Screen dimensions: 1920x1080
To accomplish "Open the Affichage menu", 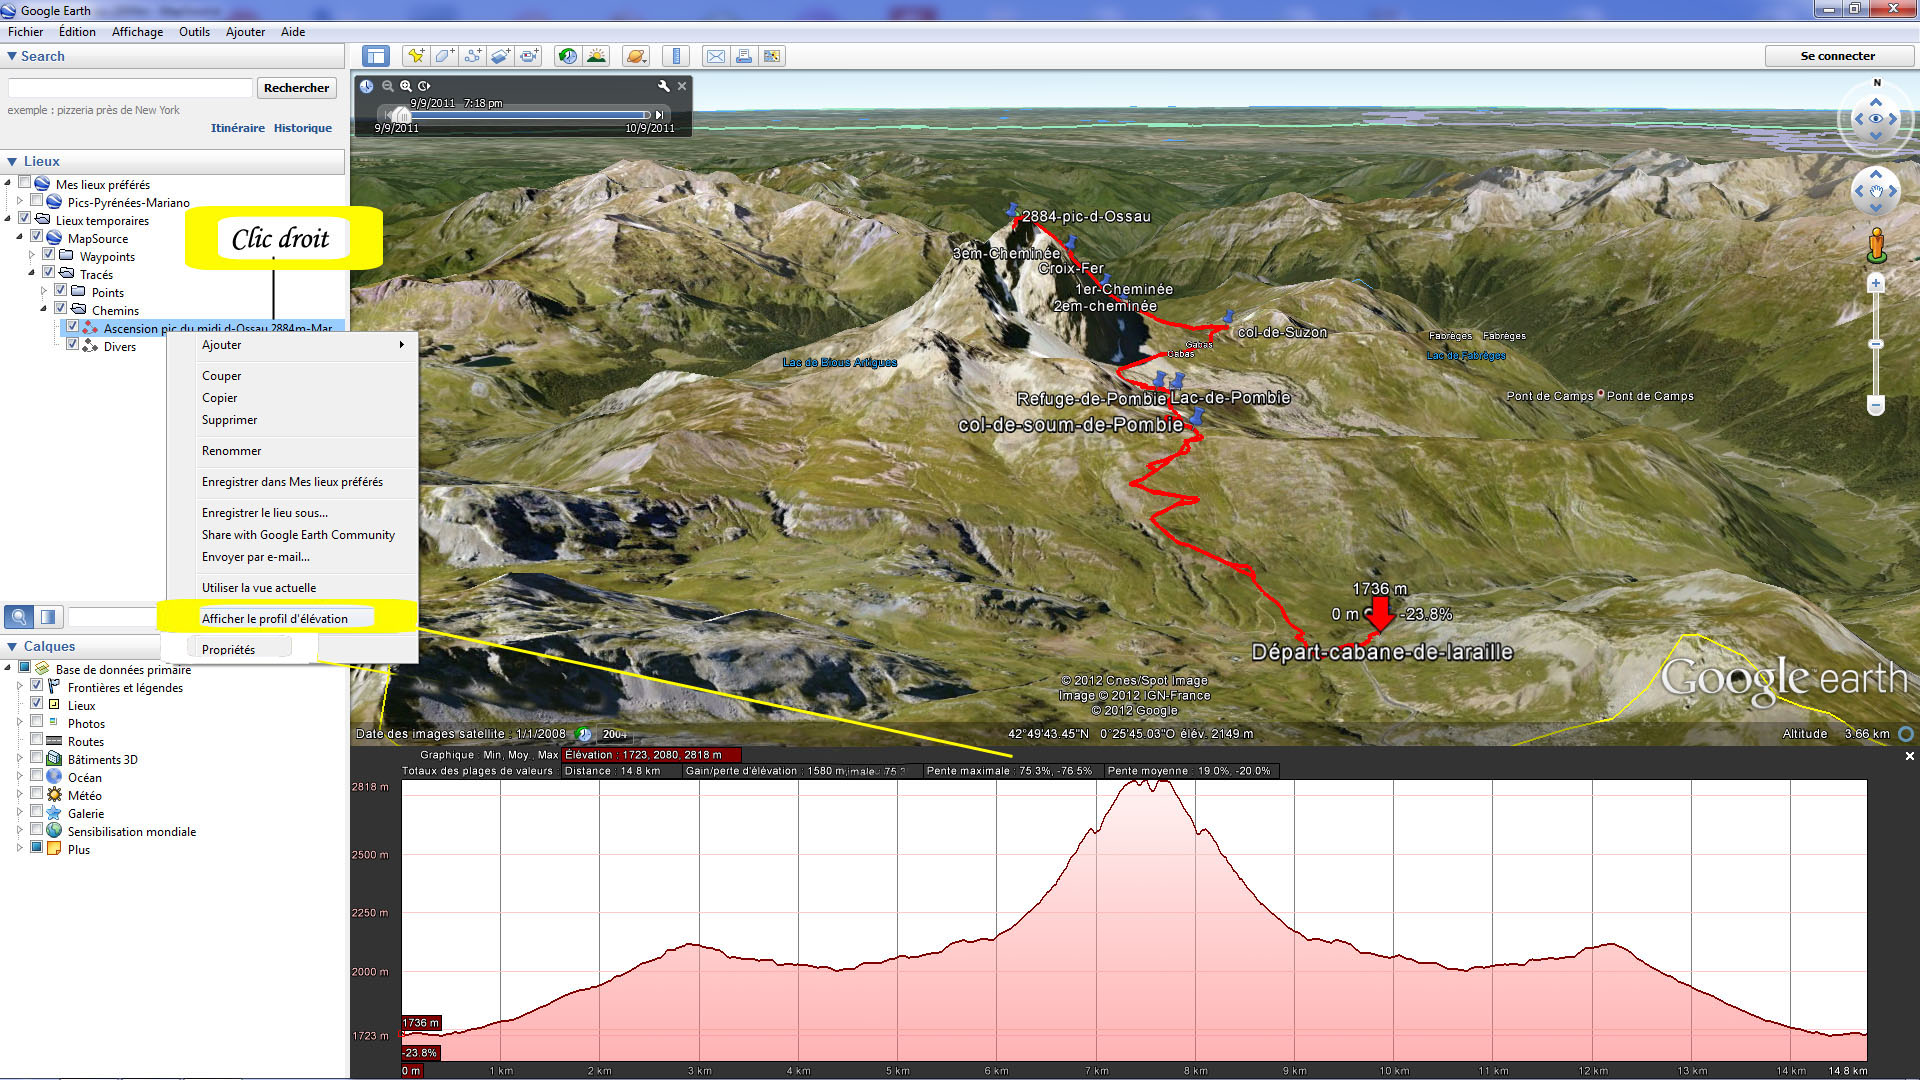I will (137, 32).
